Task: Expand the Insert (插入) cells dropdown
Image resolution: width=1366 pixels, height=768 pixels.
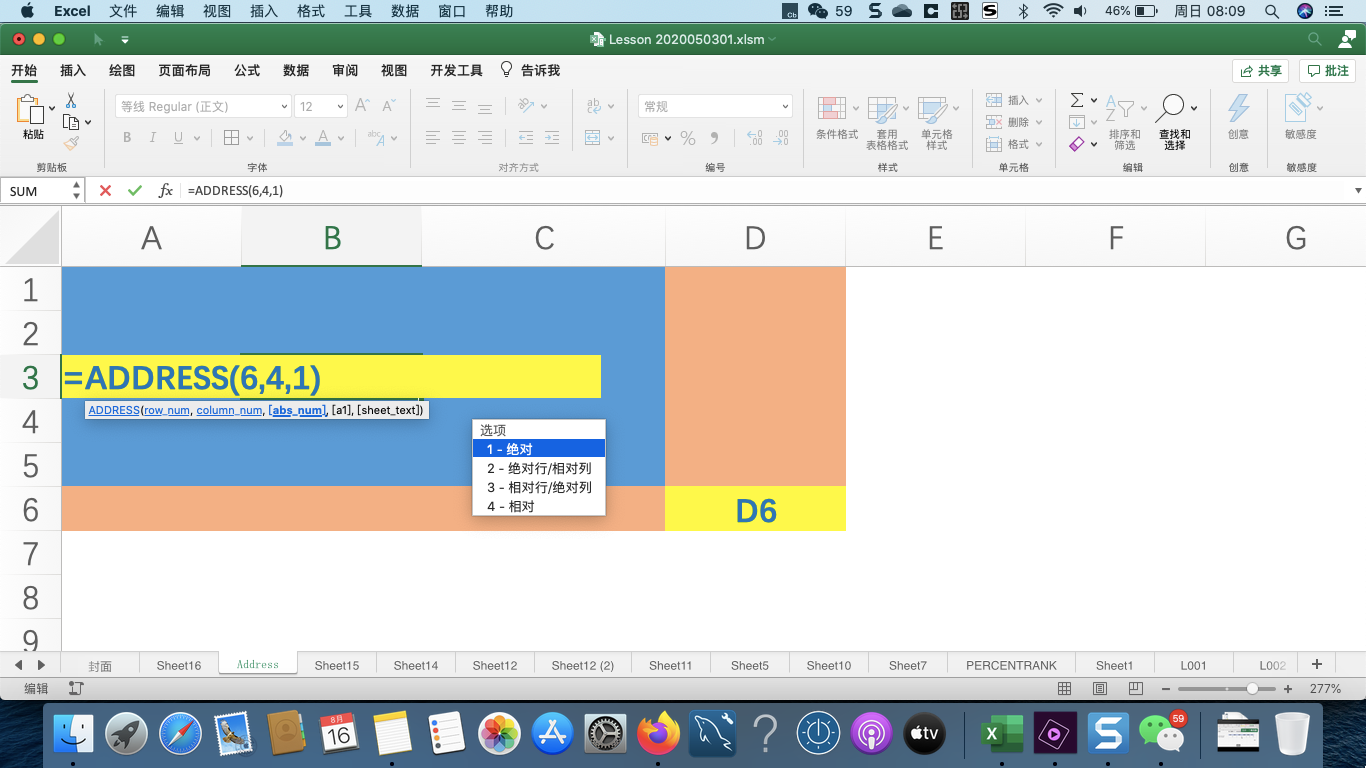Action: coord(1040,101)
